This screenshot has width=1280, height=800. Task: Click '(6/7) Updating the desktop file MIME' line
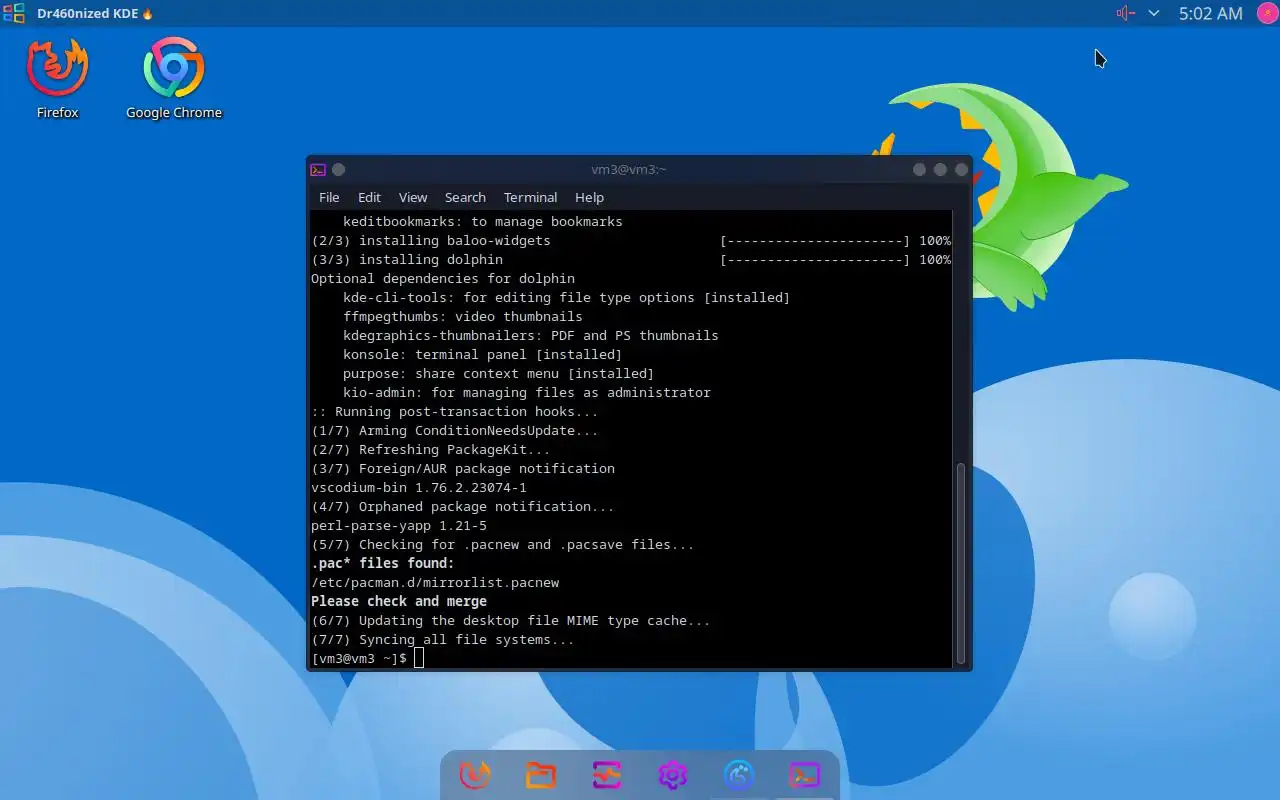pyautogui.click(x=511, y=620)
